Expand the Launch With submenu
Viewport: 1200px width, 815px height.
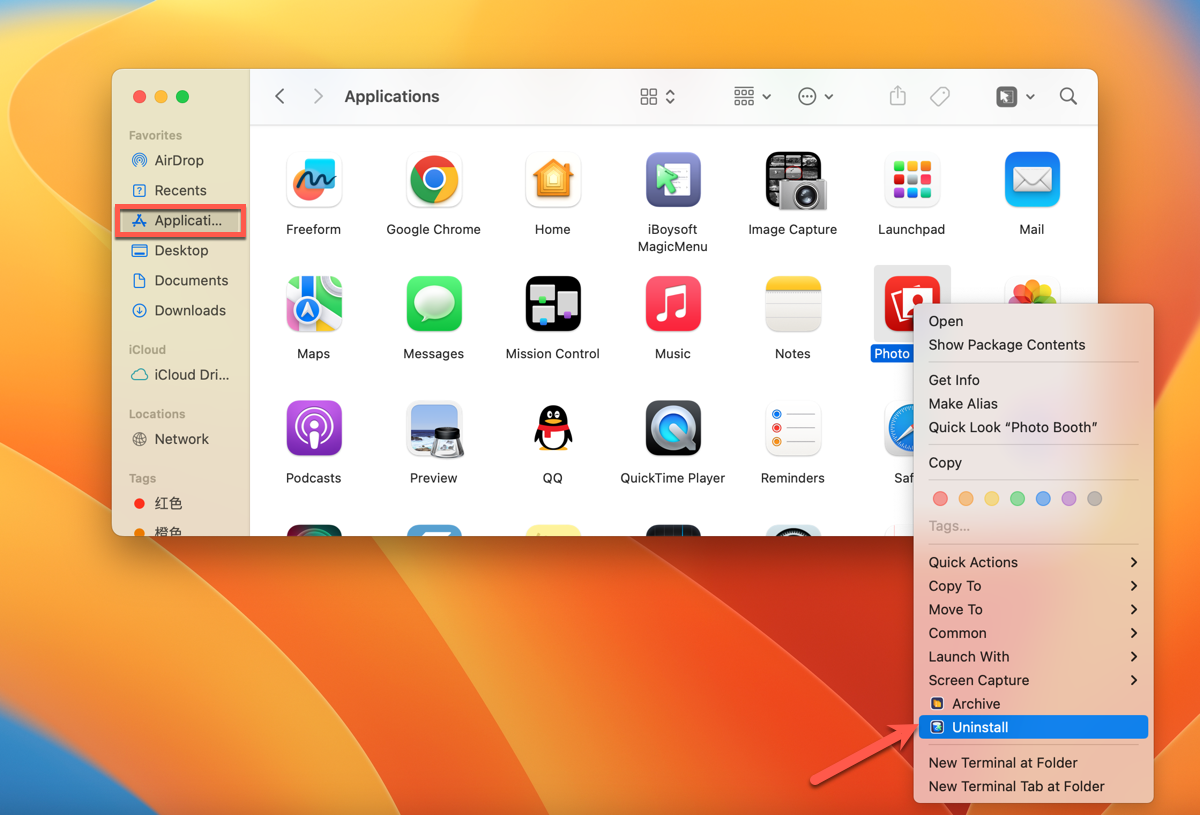tap(1033, 657)
